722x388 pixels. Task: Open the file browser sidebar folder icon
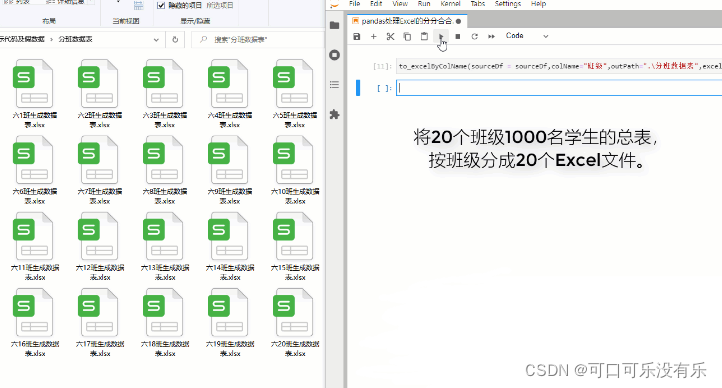[335, 25]
